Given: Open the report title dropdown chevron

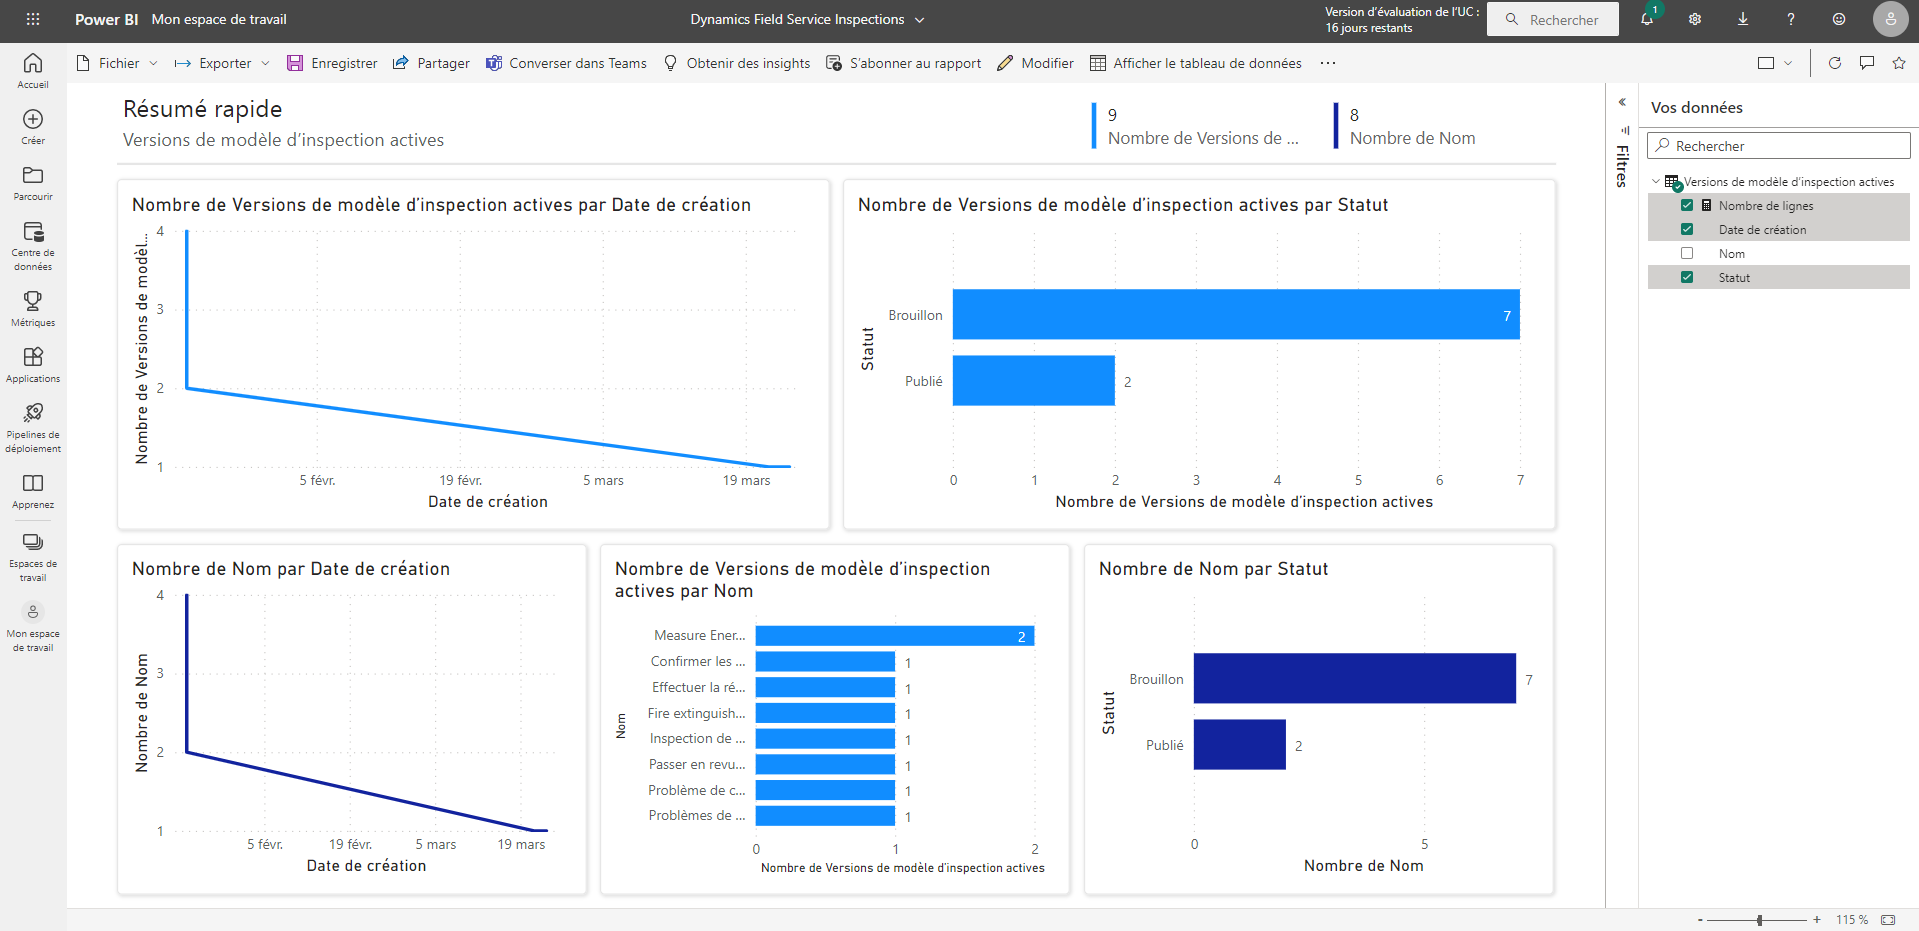Looking at the screenshot, I should pos(920,20).
